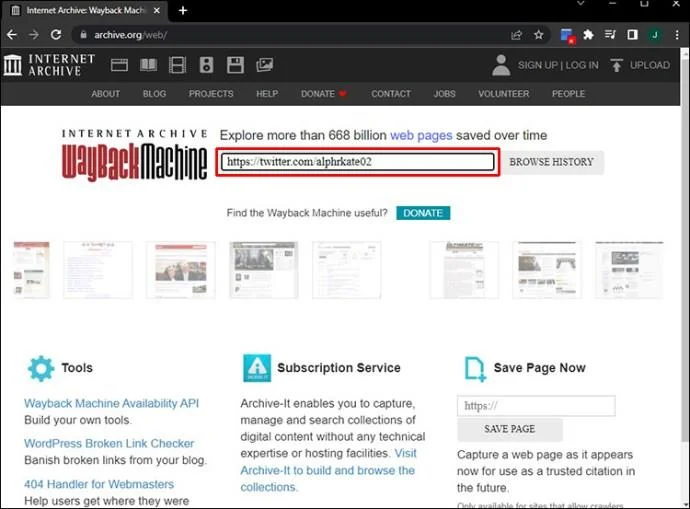Click the SAVE PAGE button
Viewport: 690px width, 509px height.
pyautogui.click(x=510, y=429)
